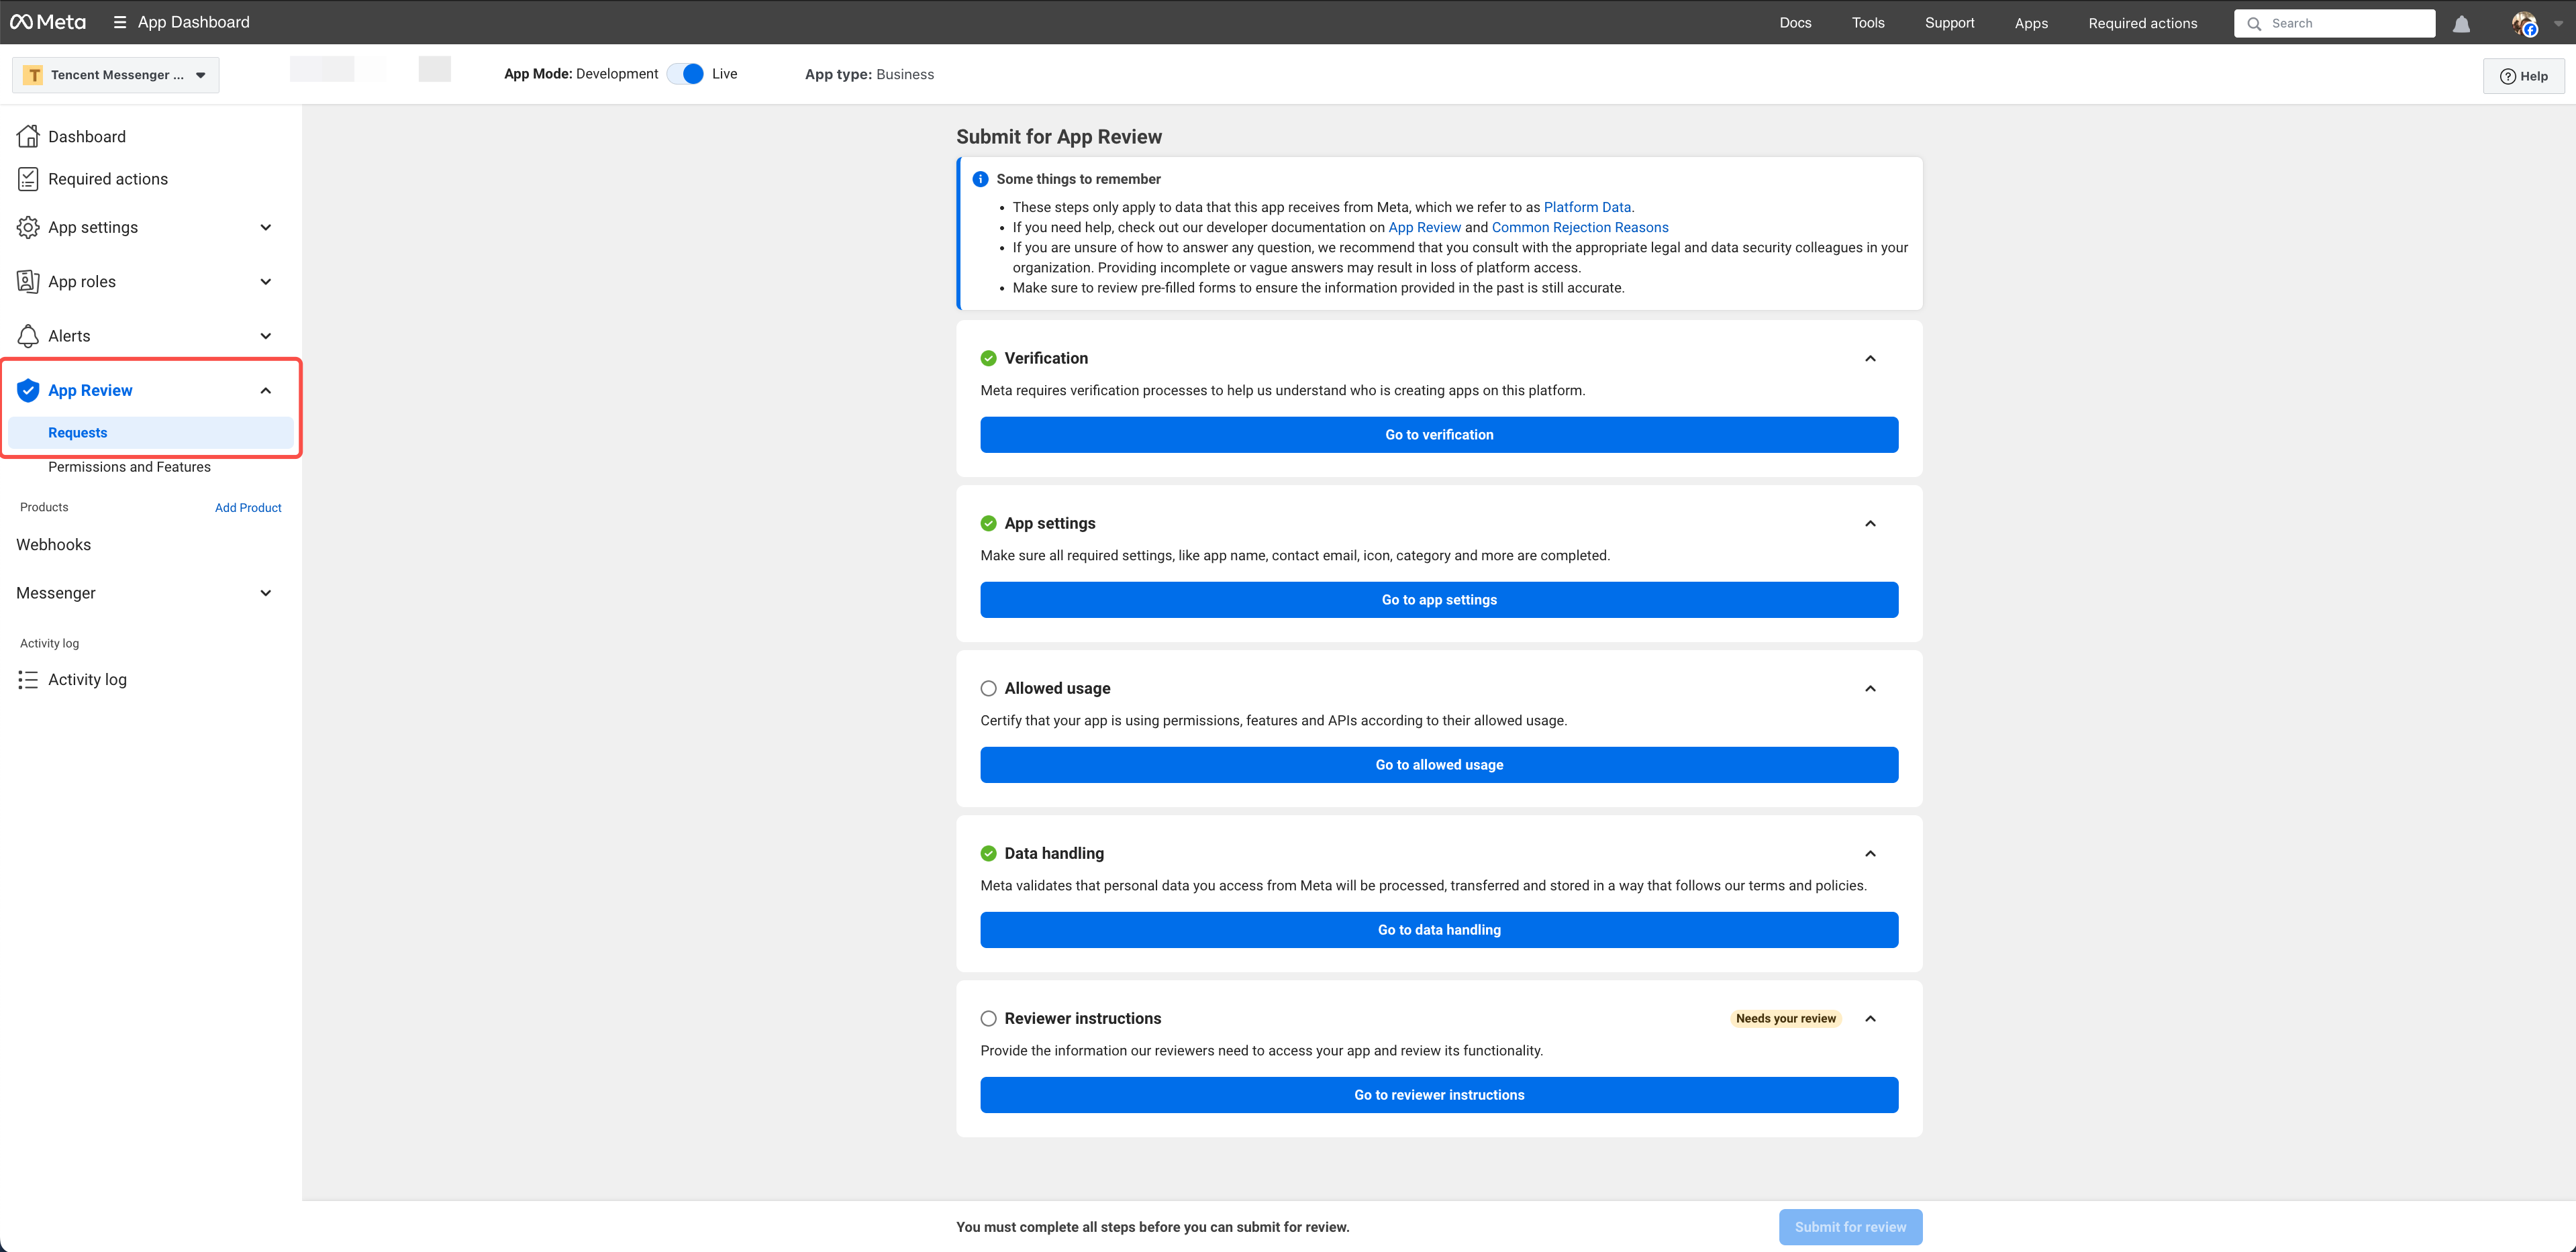Collapse the Verification section chevron
The height and width of the screenshot is (1252, 2576).
coord(1870,358)
